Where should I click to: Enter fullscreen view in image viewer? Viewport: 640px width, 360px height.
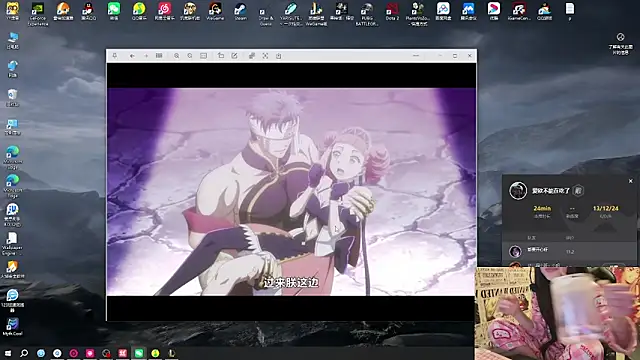click(265, 56)
